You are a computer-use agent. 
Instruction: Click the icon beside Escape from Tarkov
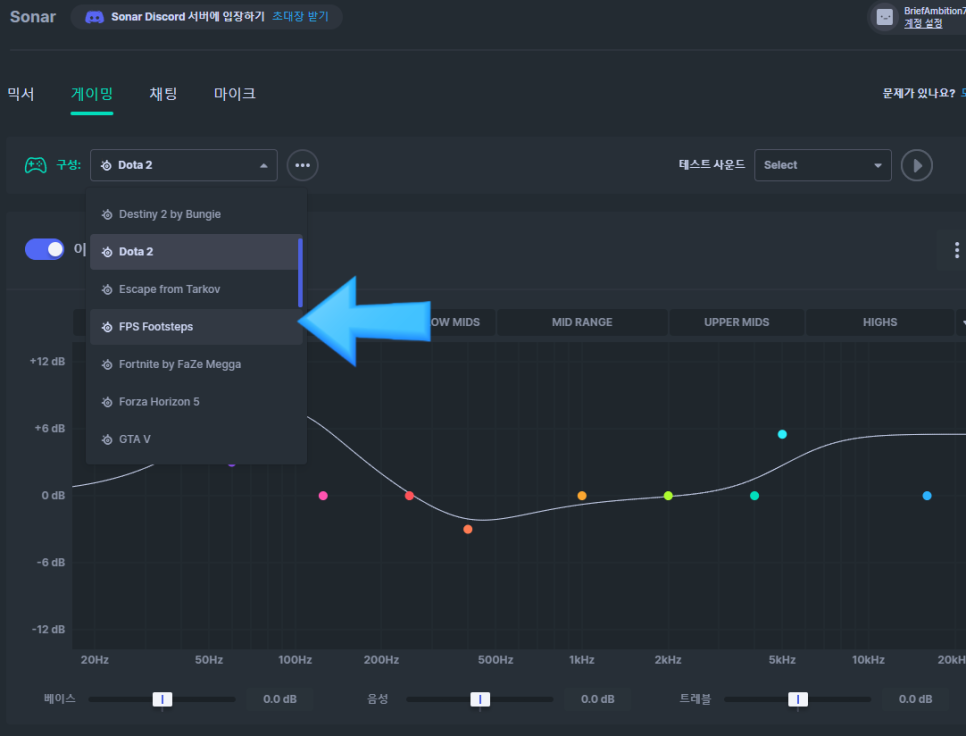click(107, 289)
